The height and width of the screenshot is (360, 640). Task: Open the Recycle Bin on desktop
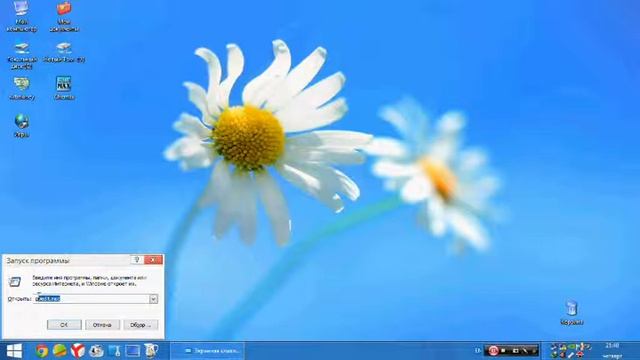[x=571, y=312]
